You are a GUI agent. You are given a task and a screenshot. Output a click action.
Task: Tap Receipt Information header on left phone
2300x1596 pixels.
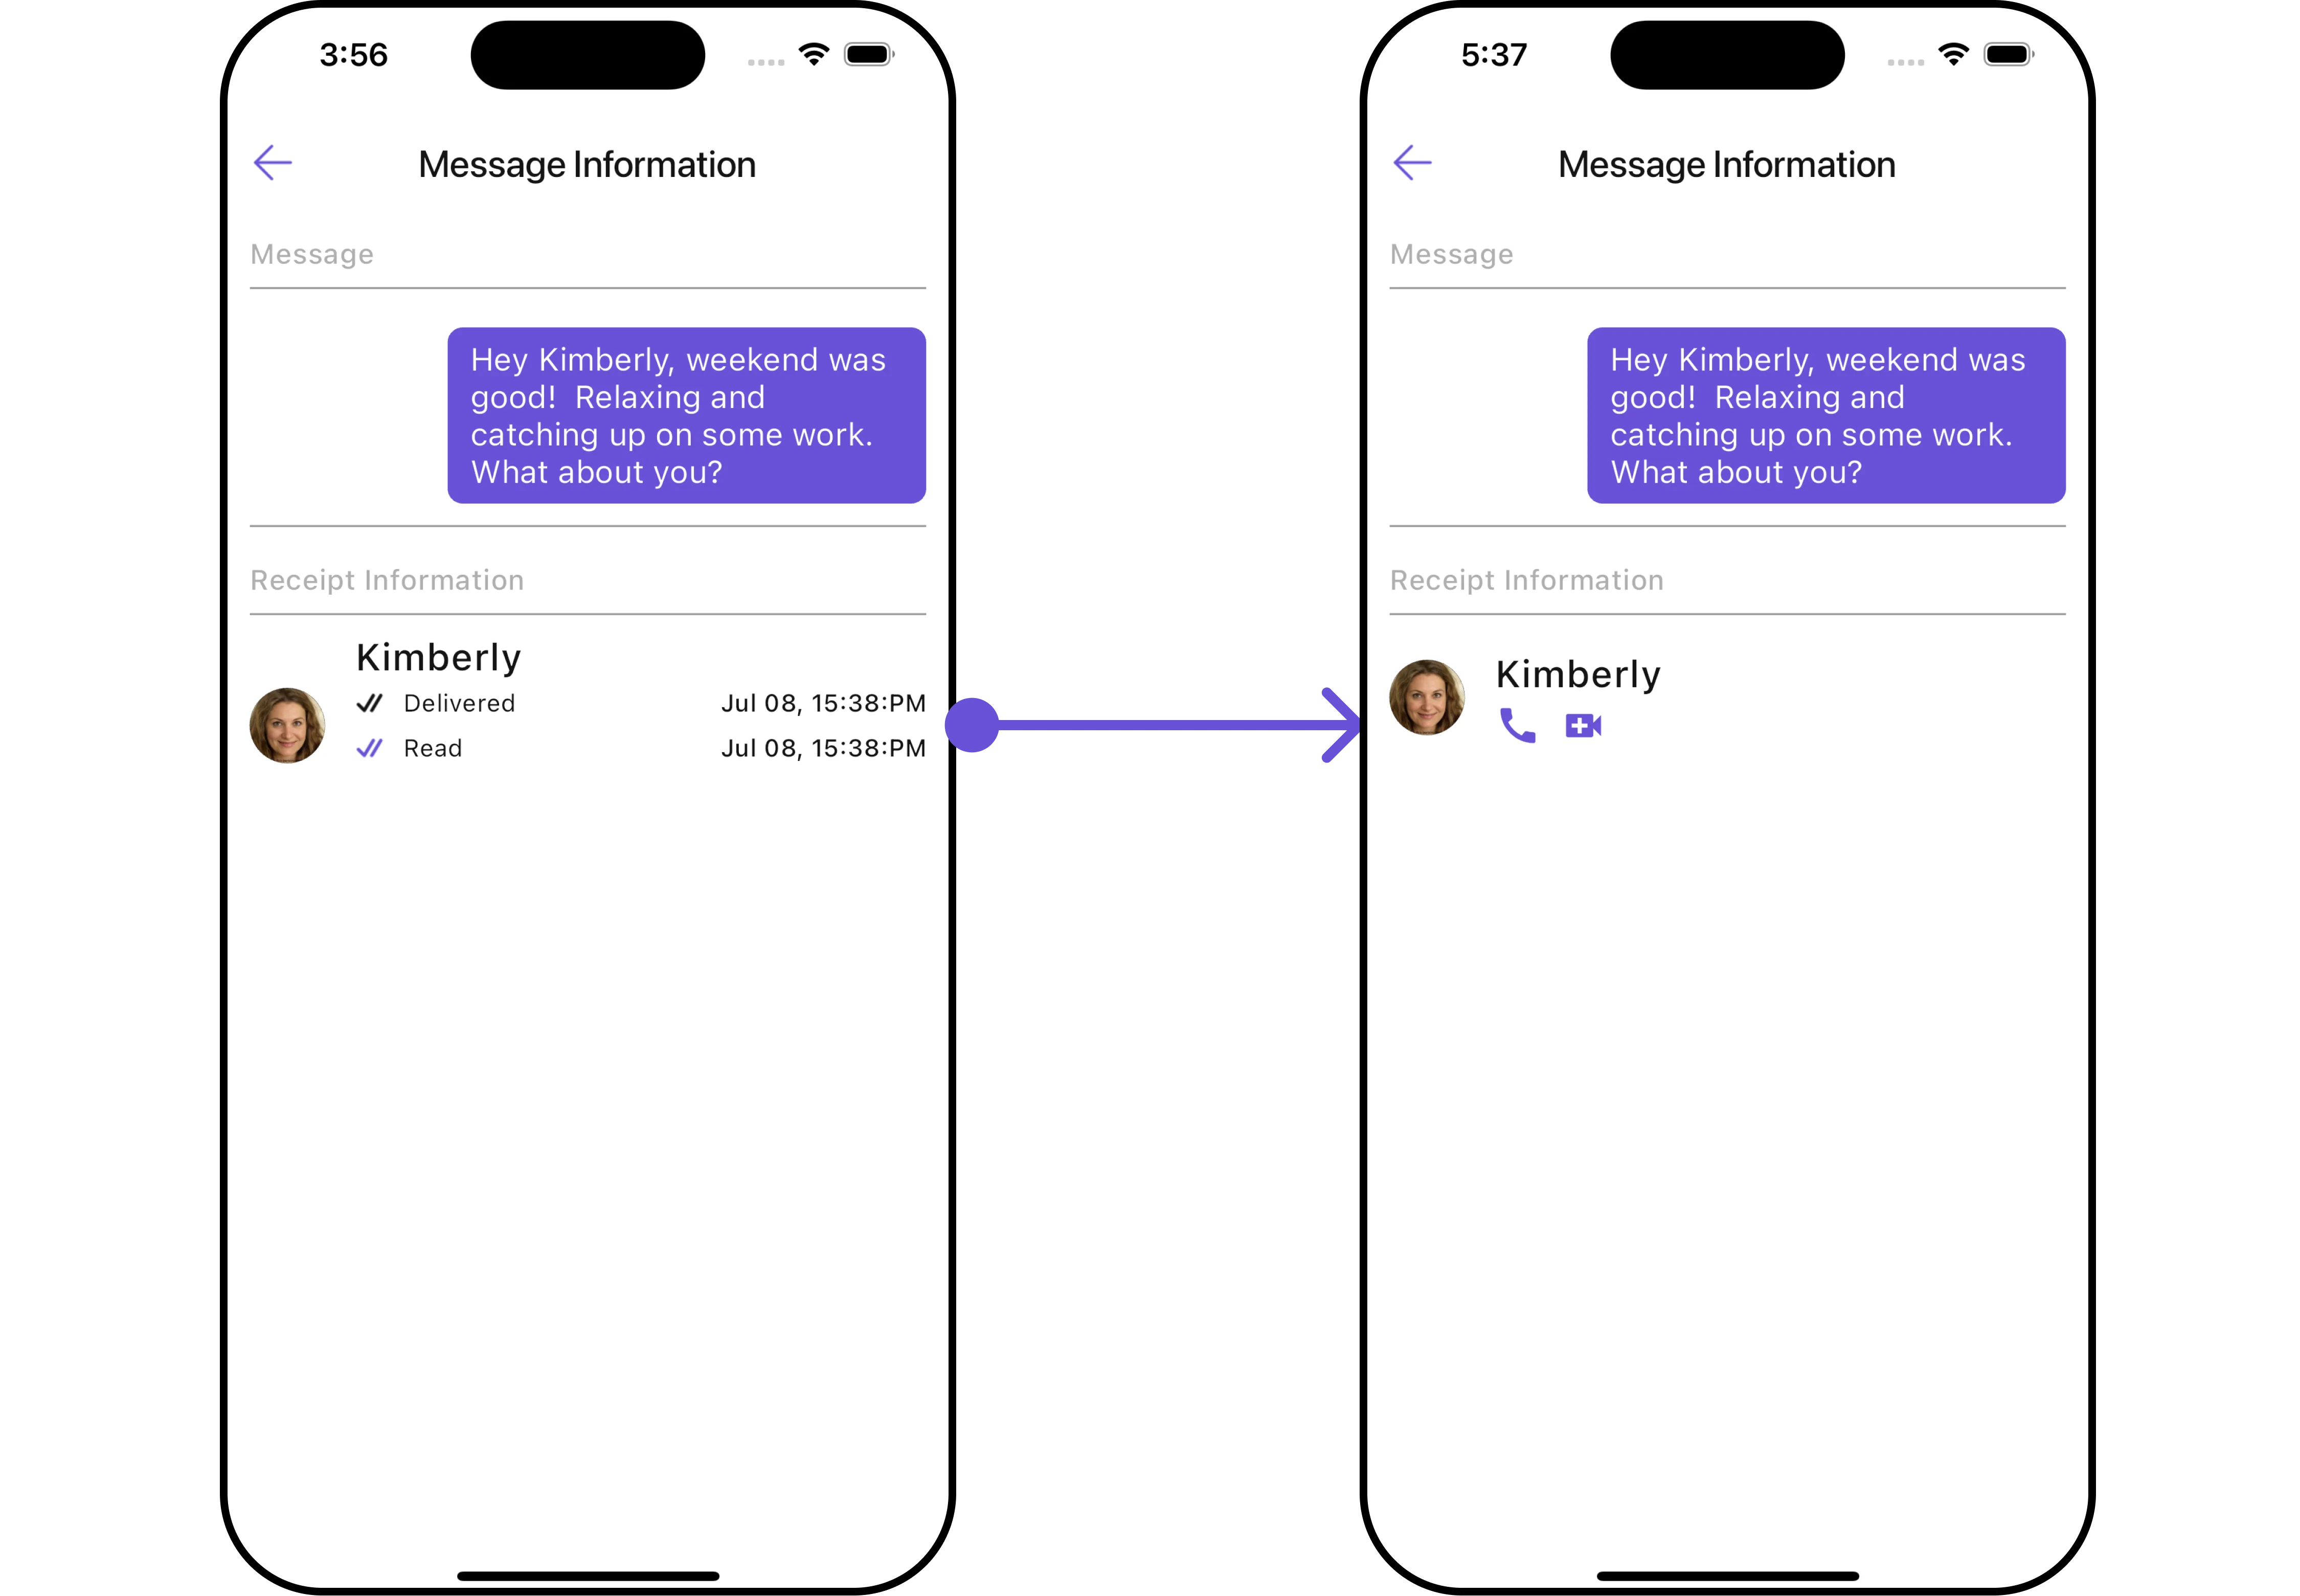click(x=387, y=581)
